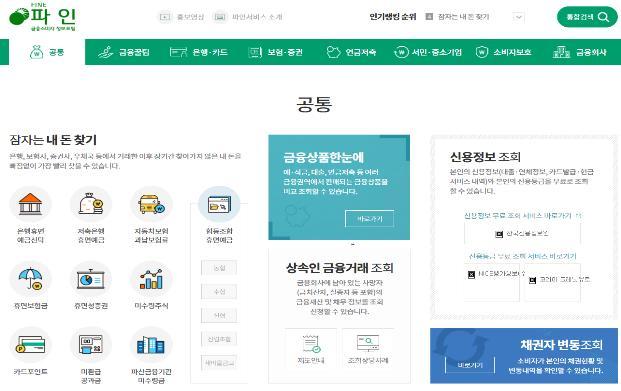Open 자동차보험 과납보험금 car icon
Screen dimensions: 621x391
pos(151,204)
